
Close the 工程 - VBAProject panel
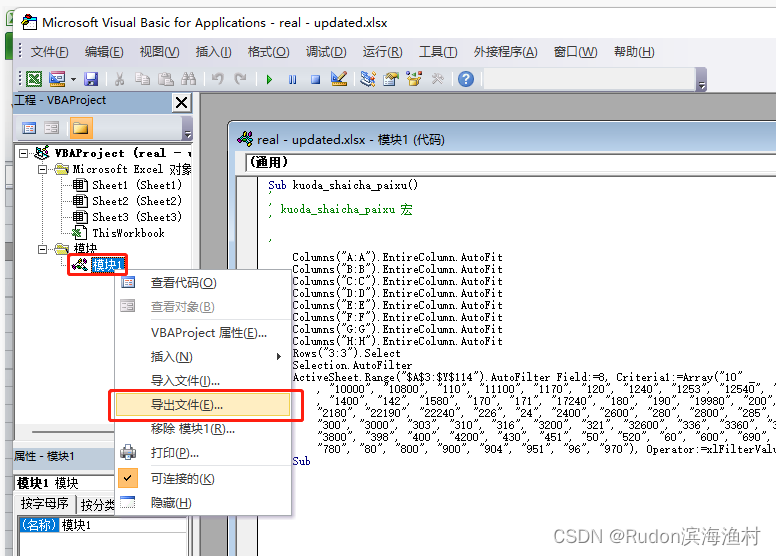pos(182,102)
